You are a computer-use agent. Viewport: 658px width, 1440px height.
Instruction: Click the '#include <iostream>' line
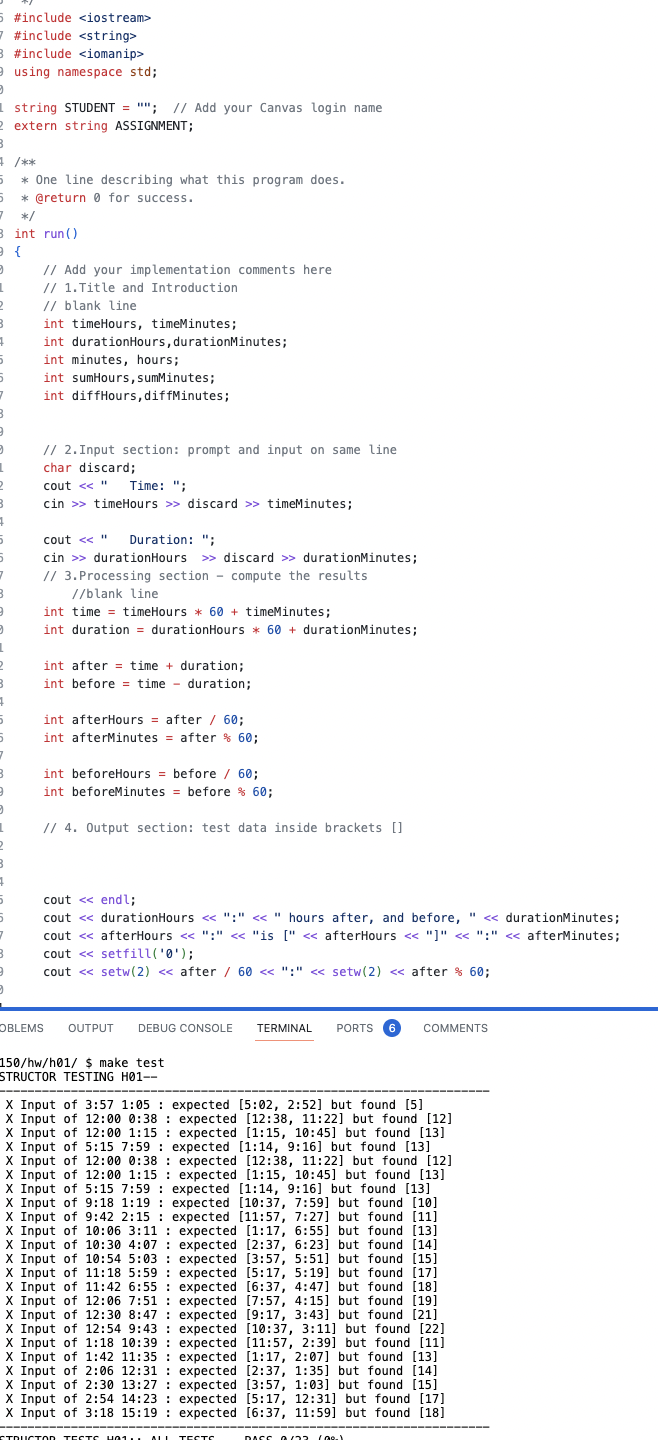point(82,18)
